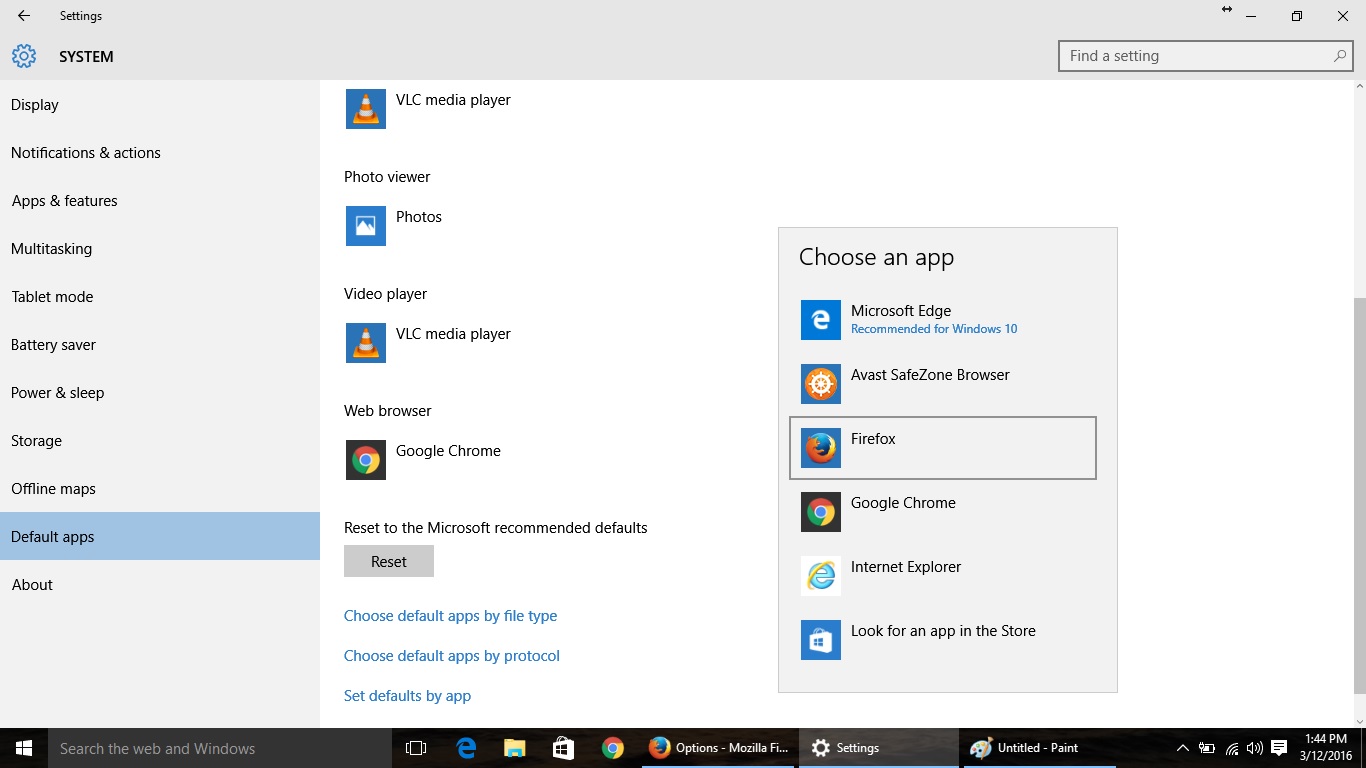1366x768 pixels.
Task: Show hidden tray icons
Action: [1182, 748]
